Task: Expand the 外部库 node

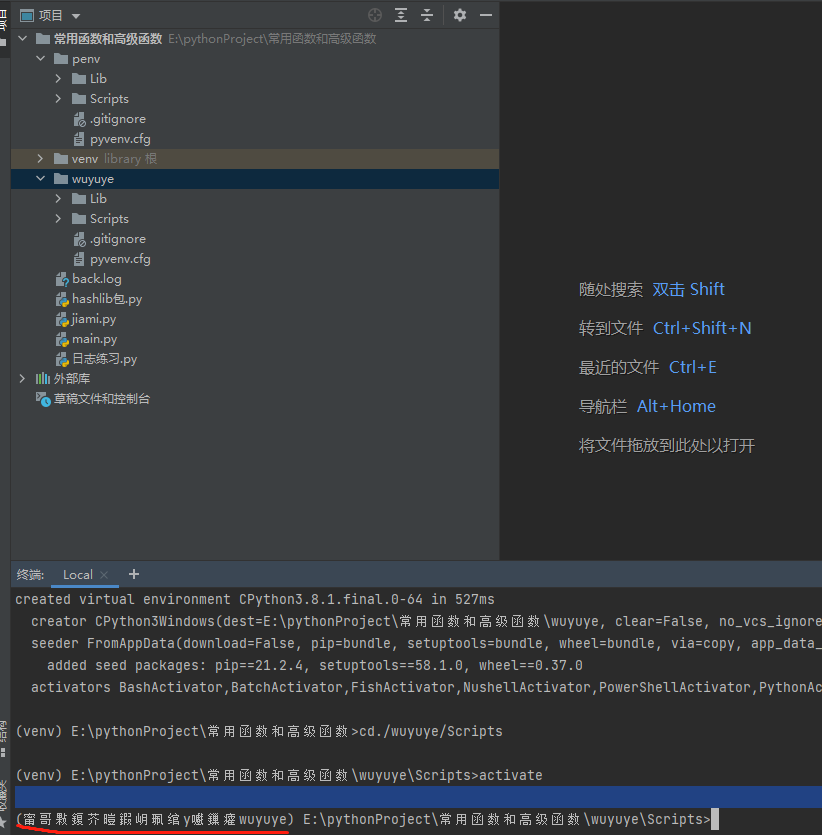Action: coord(22,379)
